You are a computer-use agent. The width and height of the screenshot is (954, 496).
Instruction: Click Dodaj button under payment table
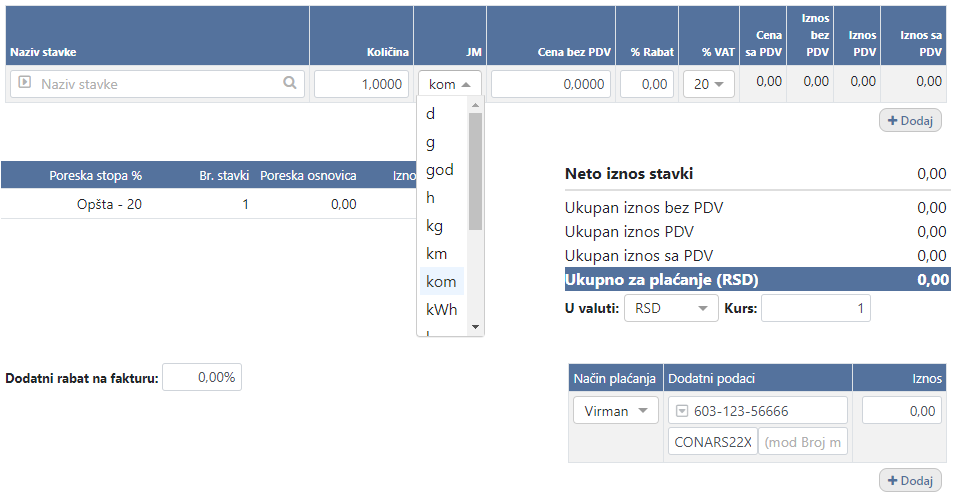pos(910,480)
